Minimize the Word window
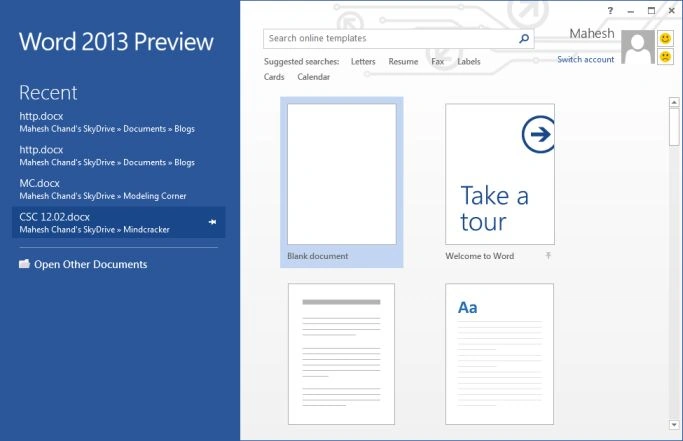683x441 pixels. 631,11
